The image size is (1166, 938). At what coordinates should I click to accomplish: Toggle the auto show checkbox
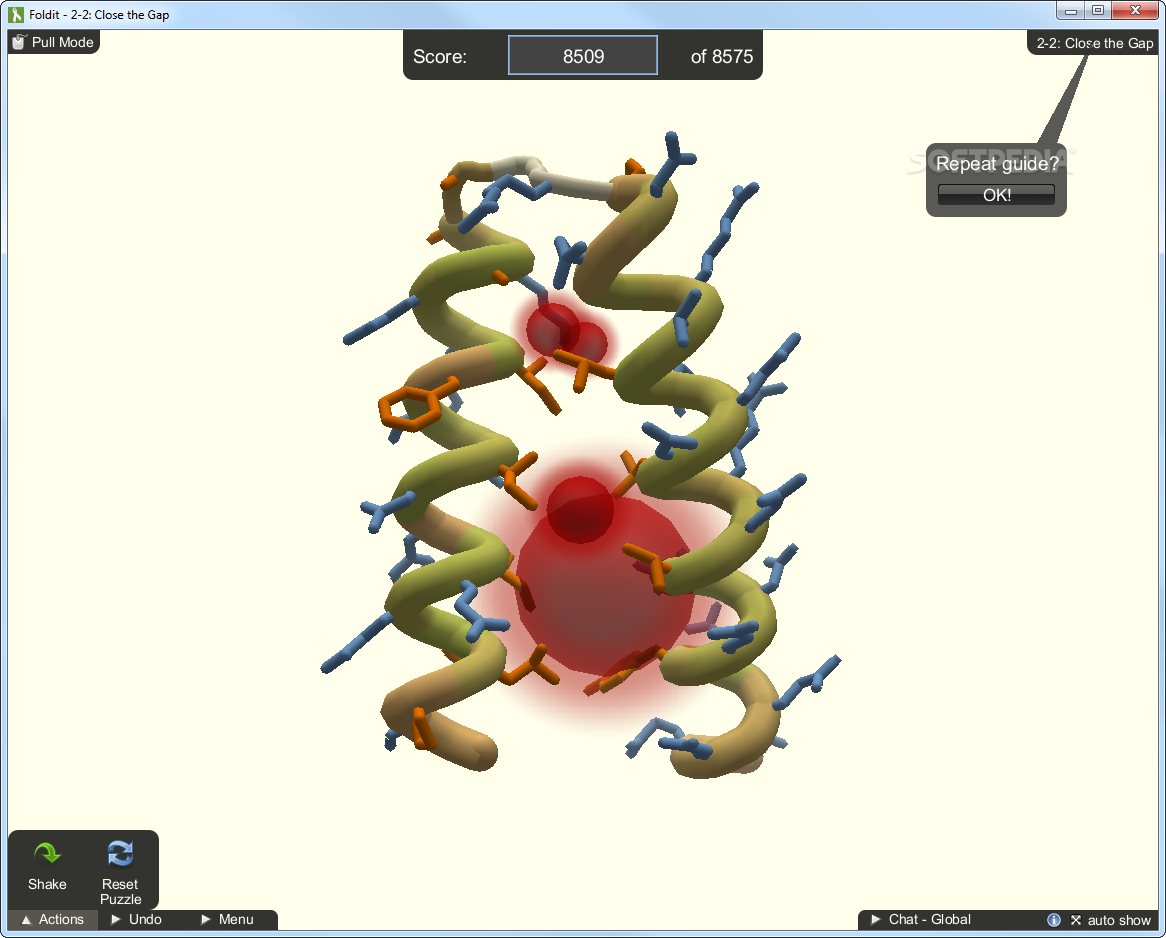1076,920
